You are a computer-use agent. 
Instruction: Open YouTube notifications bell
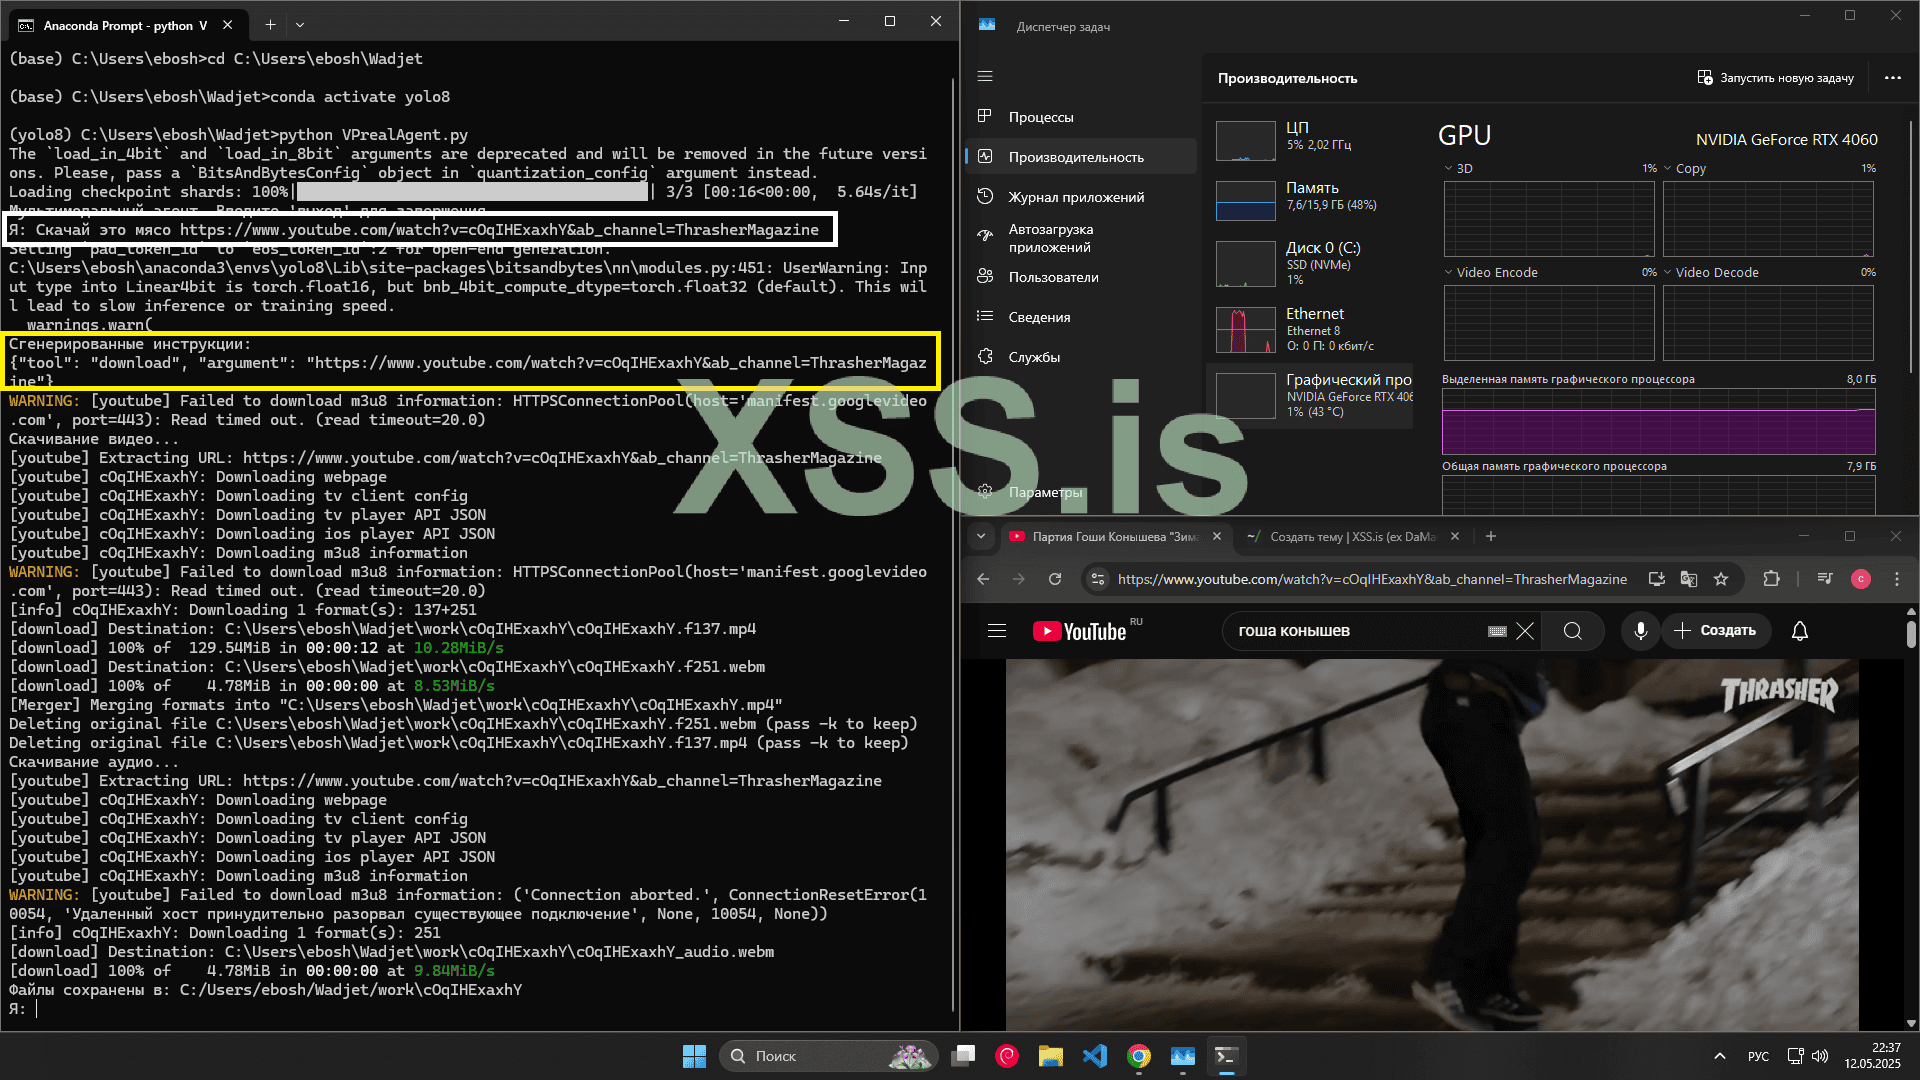click(1799, 631)
